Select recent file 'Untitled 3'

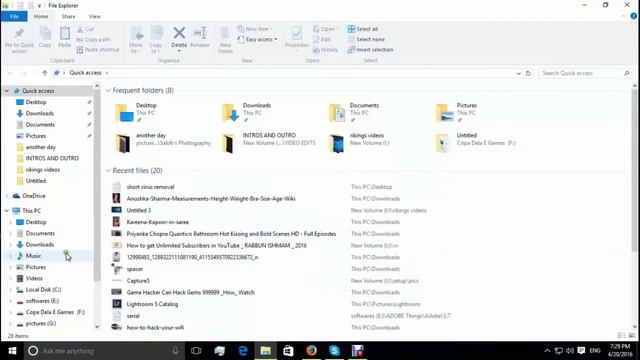(x=138, y=210)
